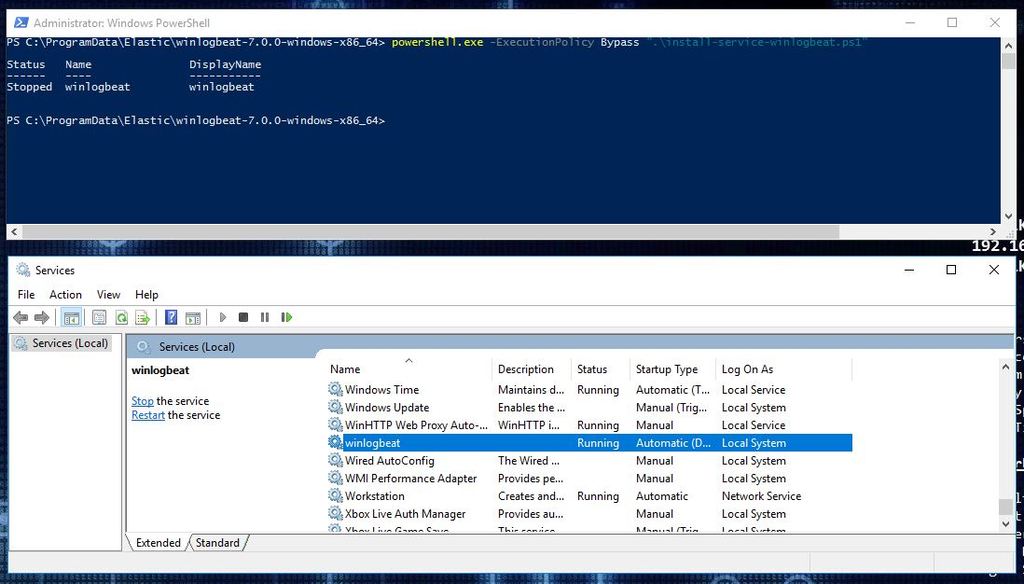
Task: Toggle the Show/Hide Console Tree icon
Action: [x=71, y=317]
